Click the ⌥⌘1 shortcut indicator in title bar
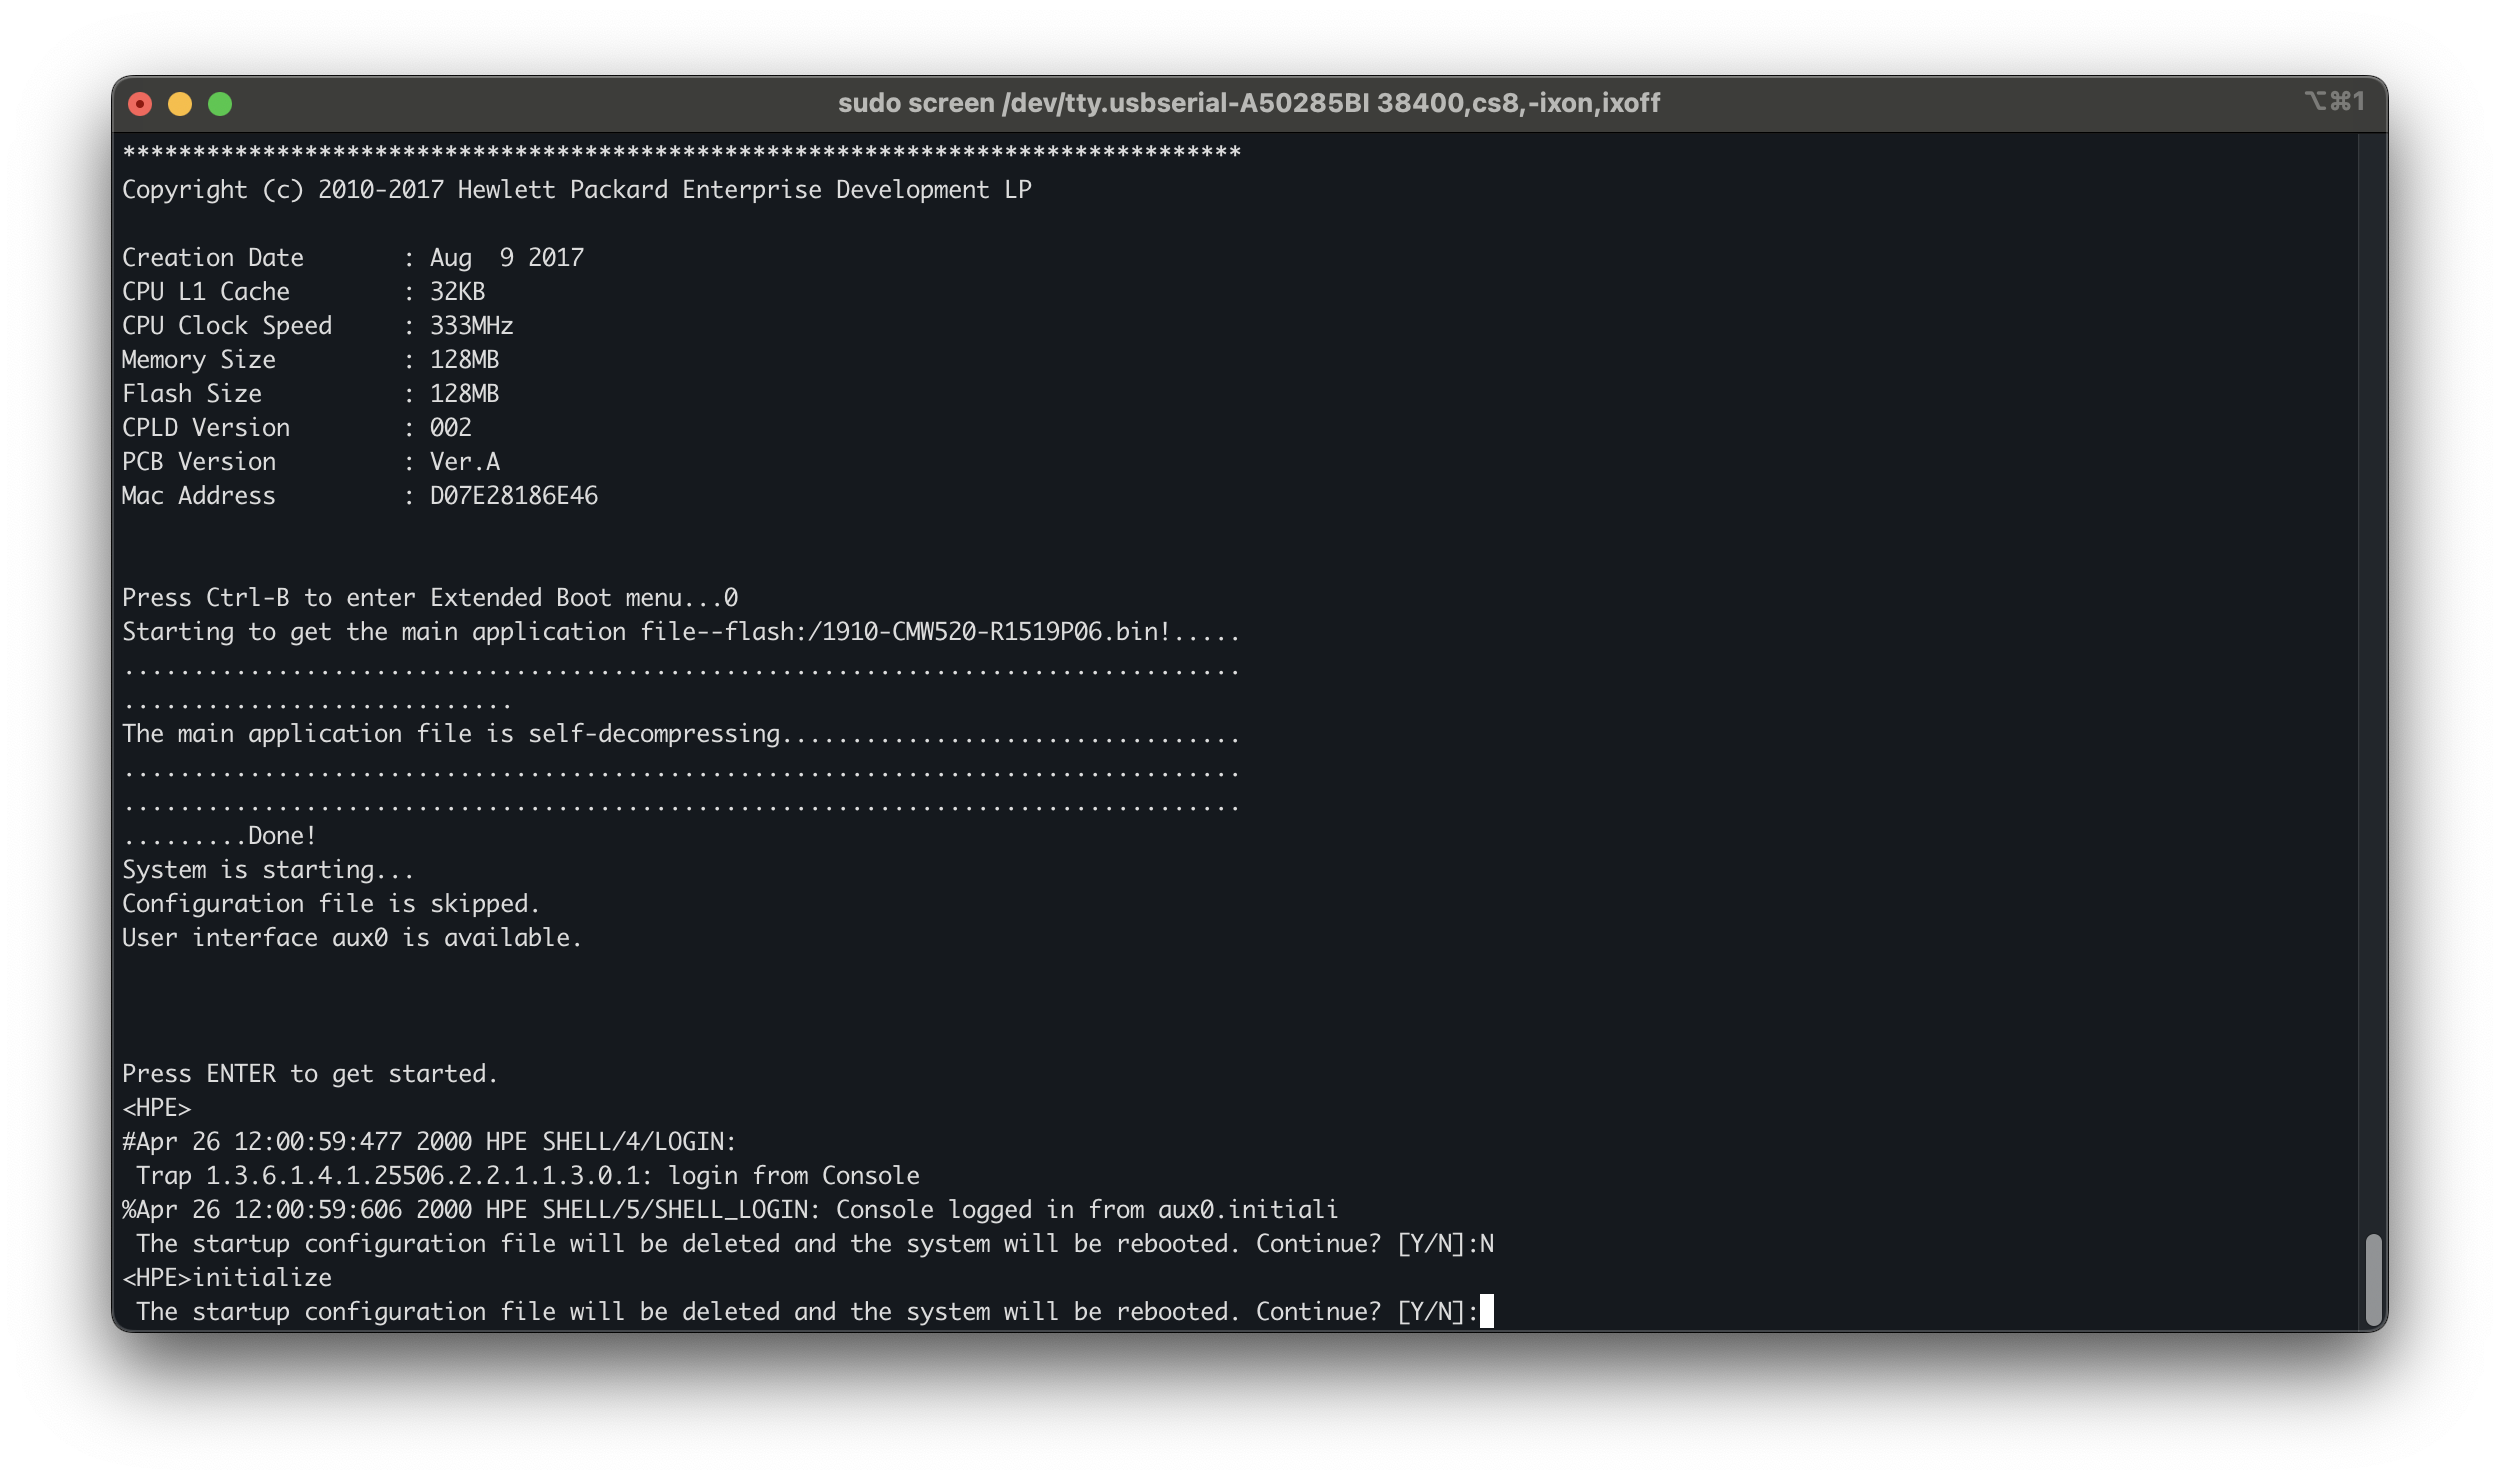 [x=2334, y=102]
